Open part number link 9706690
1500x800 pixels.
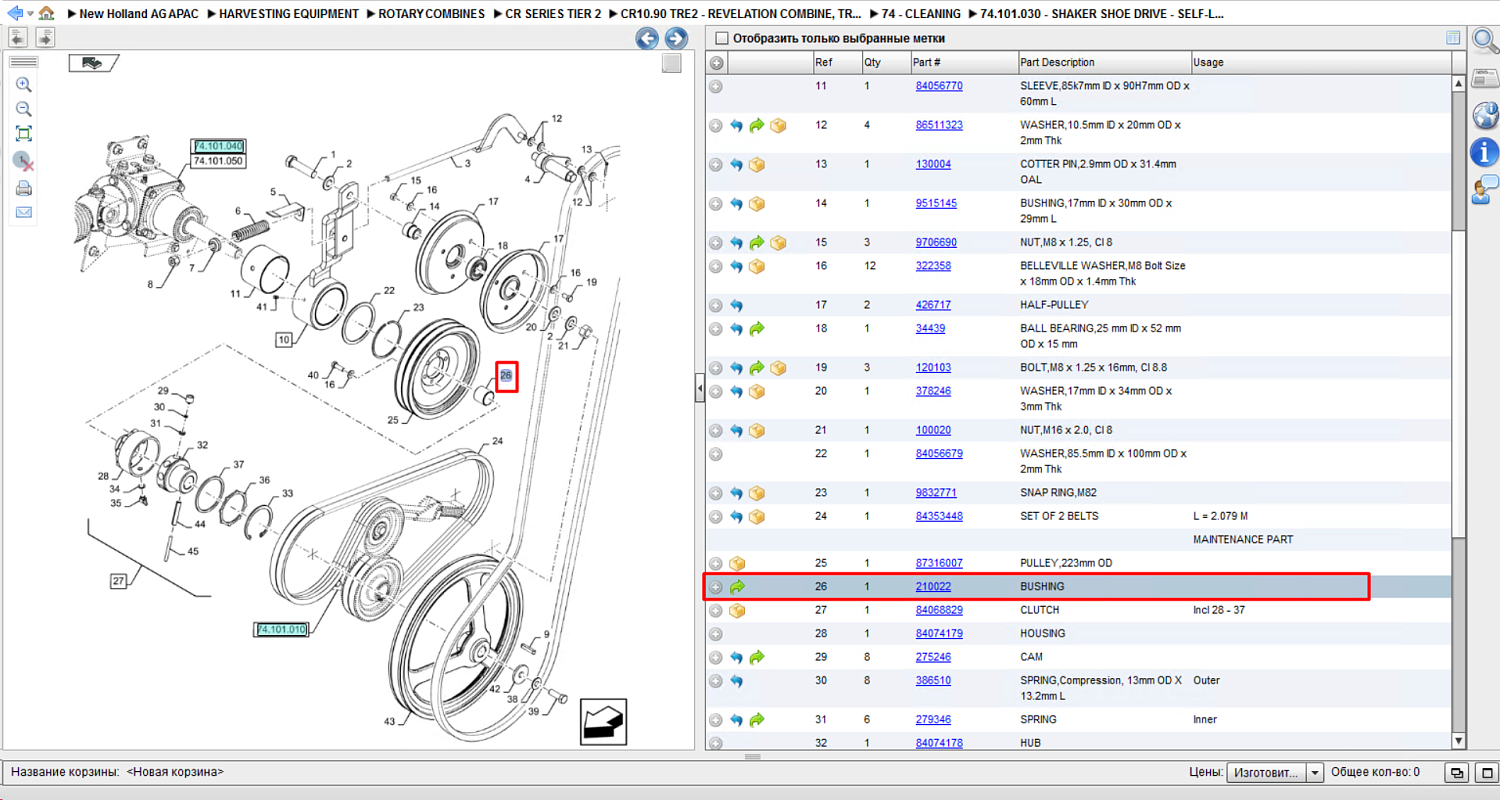[936, 242]
